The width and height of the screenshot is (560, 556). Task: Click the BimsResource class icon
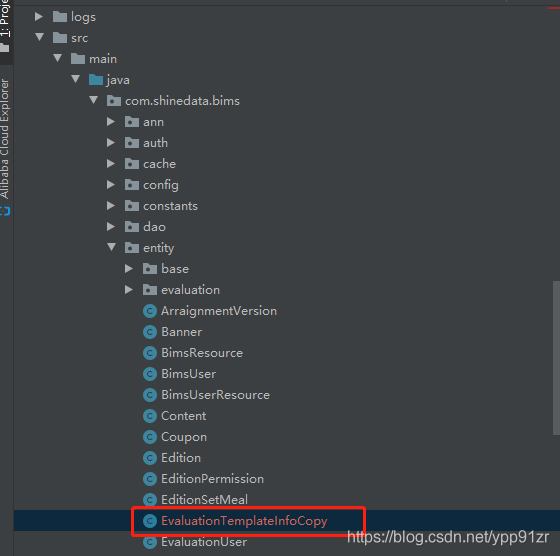click(150, 353)
